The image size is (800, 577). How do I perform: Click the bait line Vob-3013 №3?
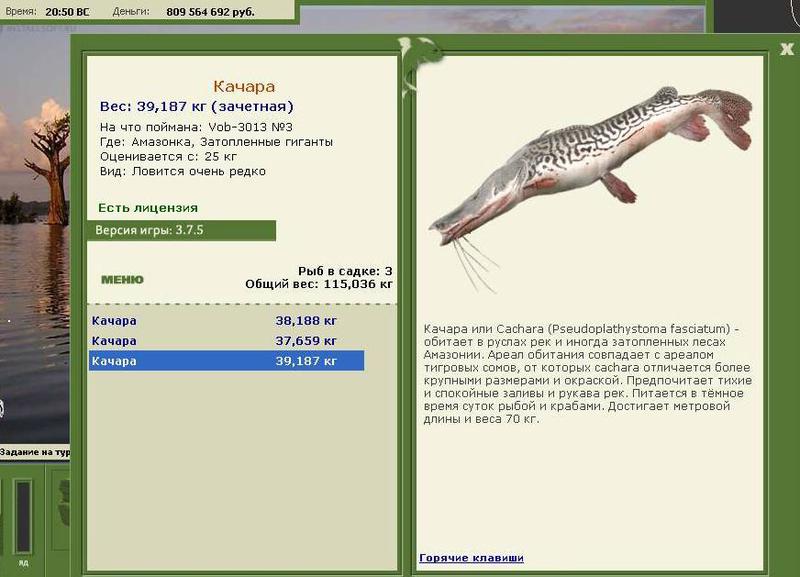[196, 127]
